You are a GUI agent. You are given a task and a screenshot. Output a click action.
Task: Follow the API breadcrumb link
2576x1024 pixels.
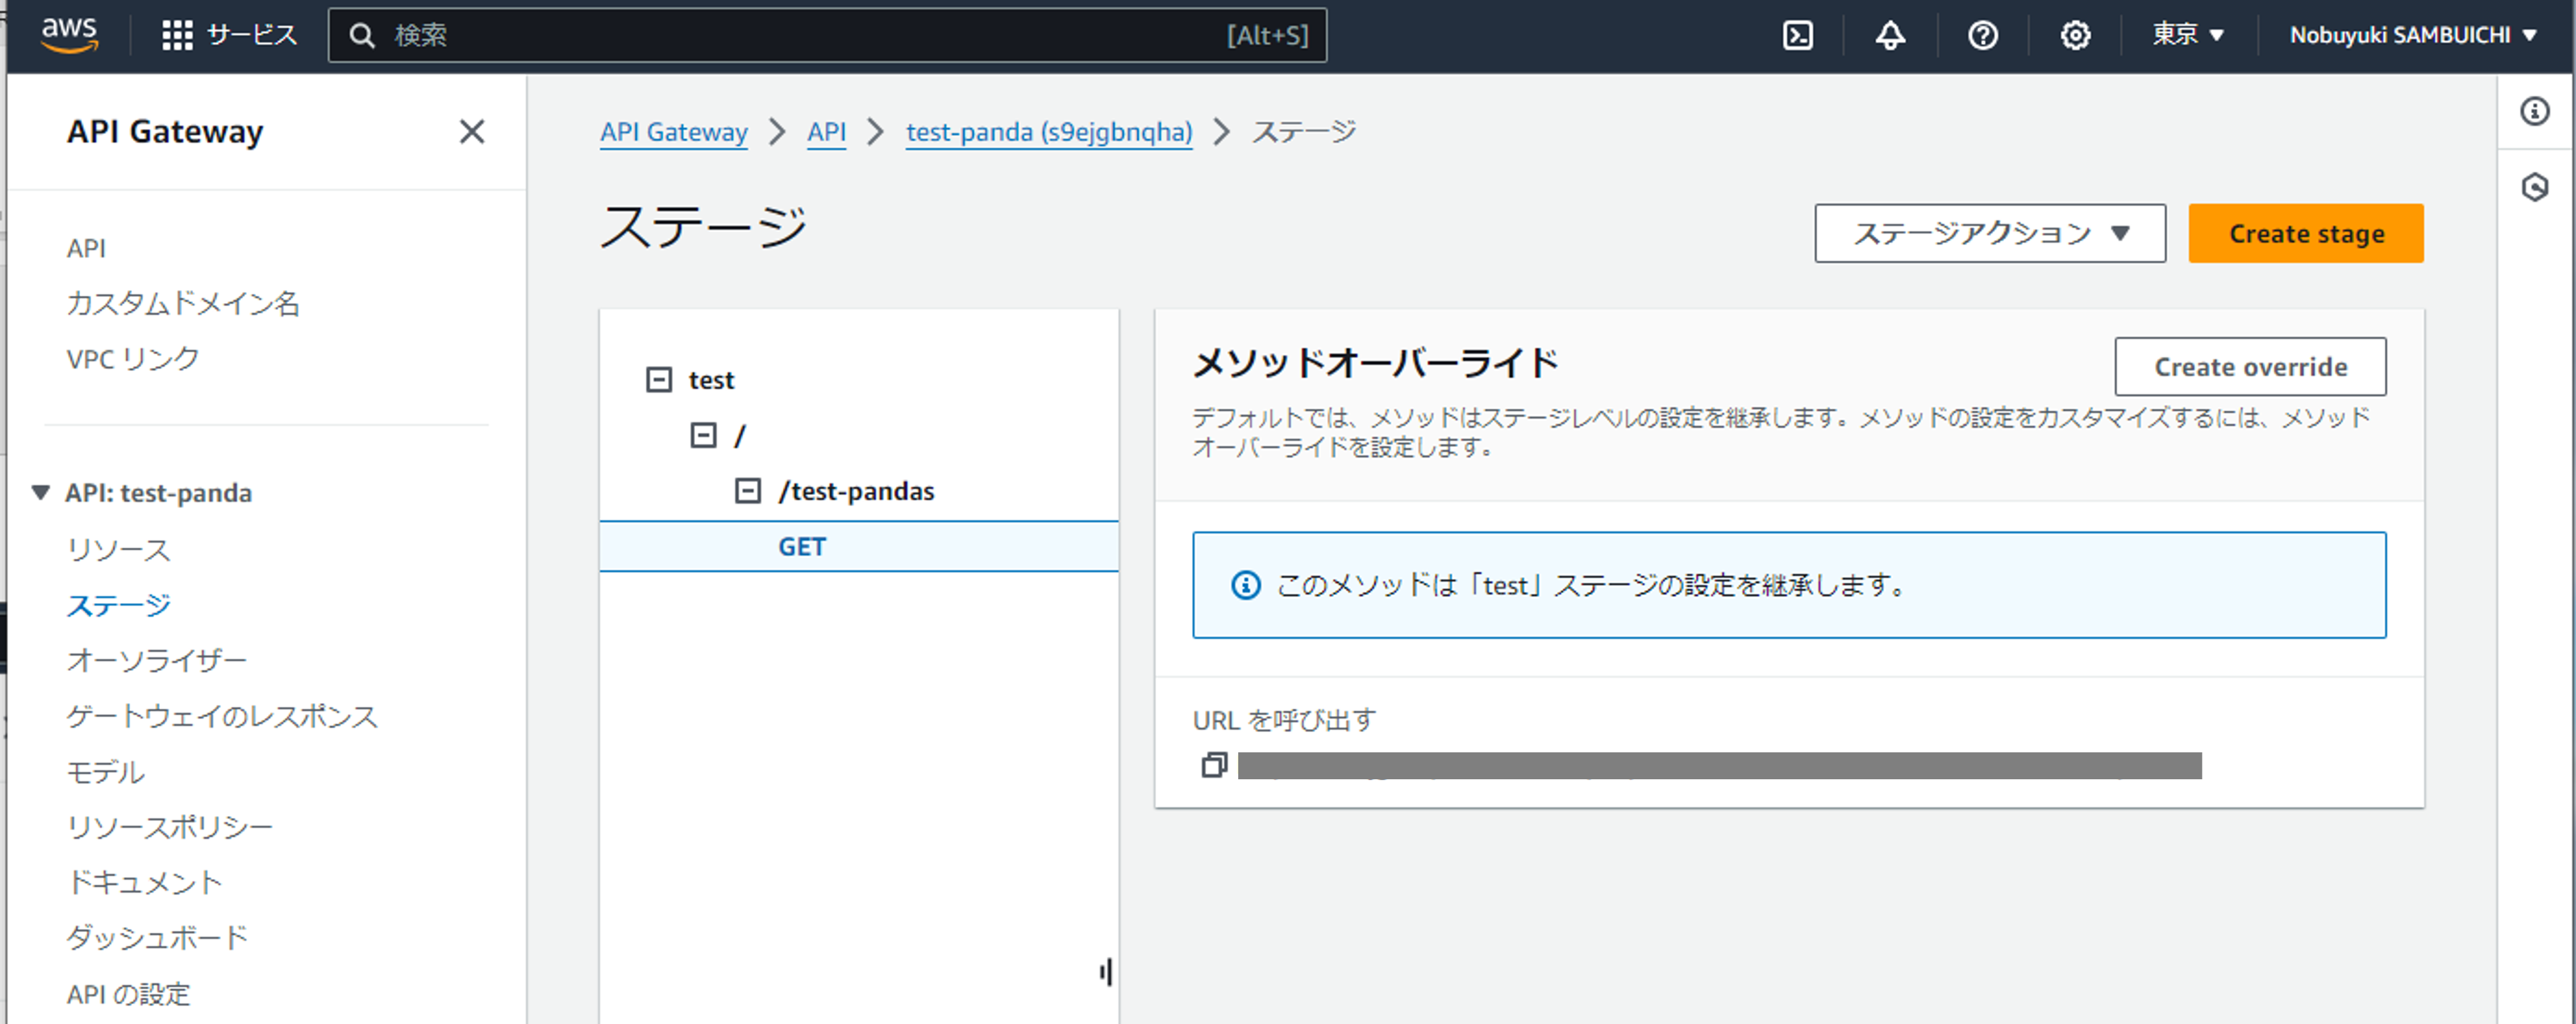coord(826,132)
